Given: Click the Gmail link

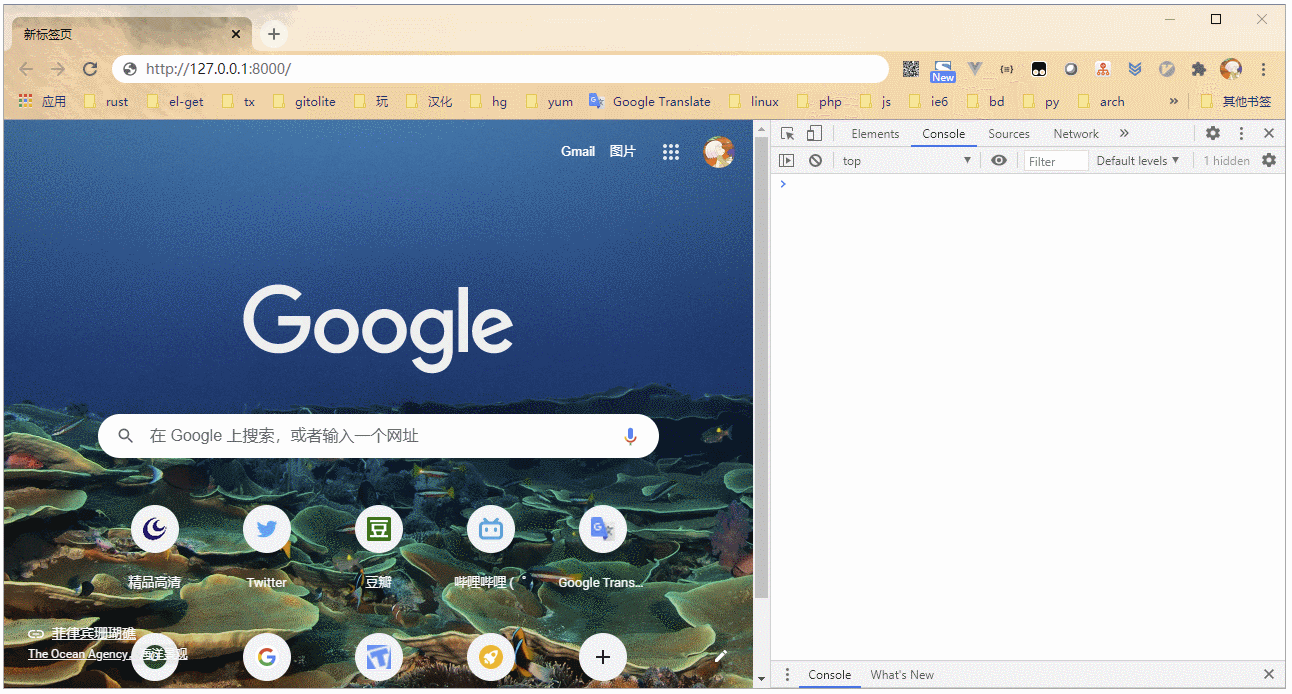Looking at the screenshot, I should pyautogui.click(x=577, y=152).
